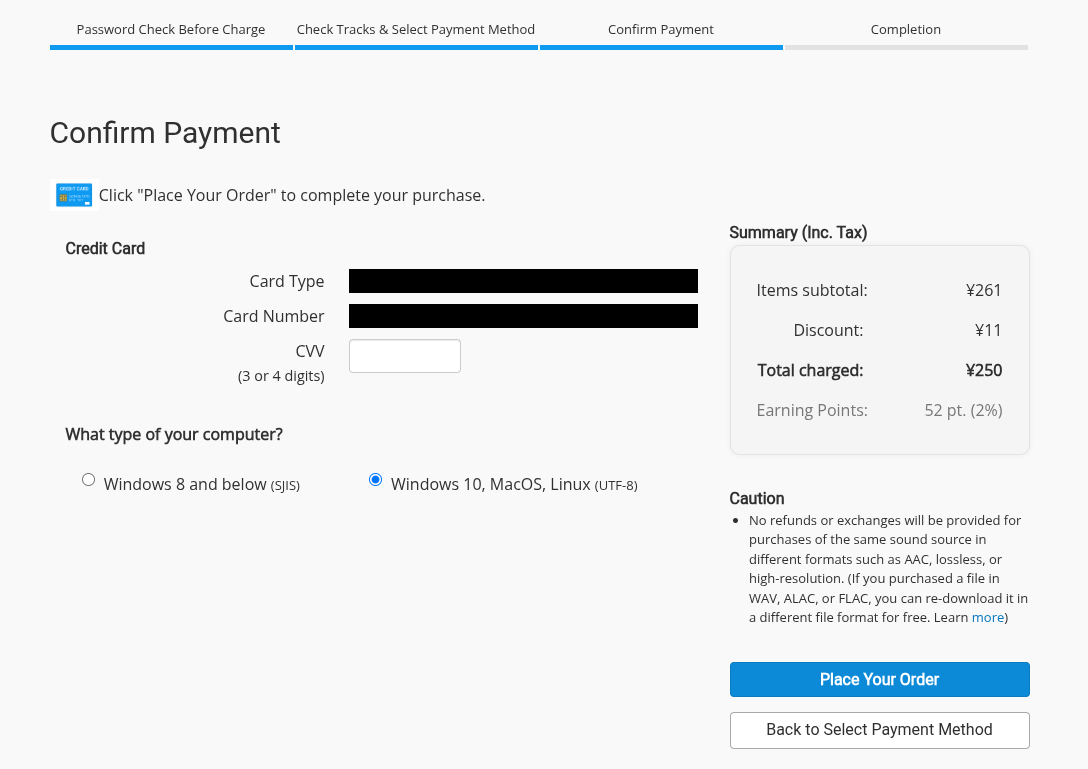The height and width of the screenshot is (769, 1088).
Task: Click the Total charged ¥250 amount
Action: 983,370
